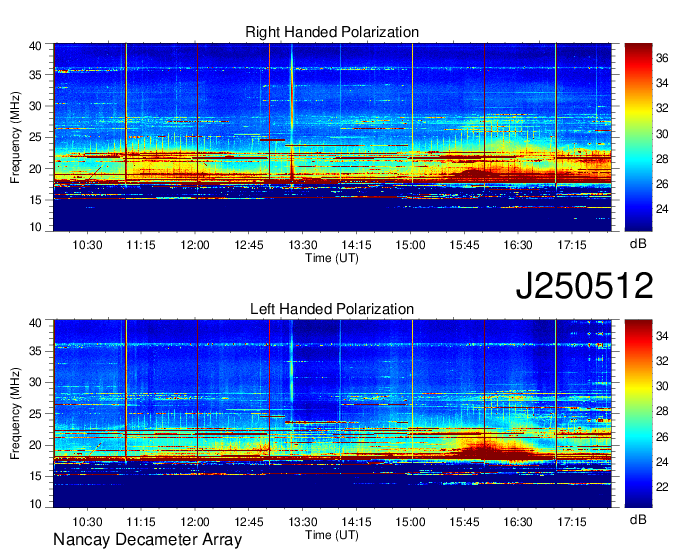Click the Right Handed Polarization spectrogram image
680x552 pixels.
332,137
